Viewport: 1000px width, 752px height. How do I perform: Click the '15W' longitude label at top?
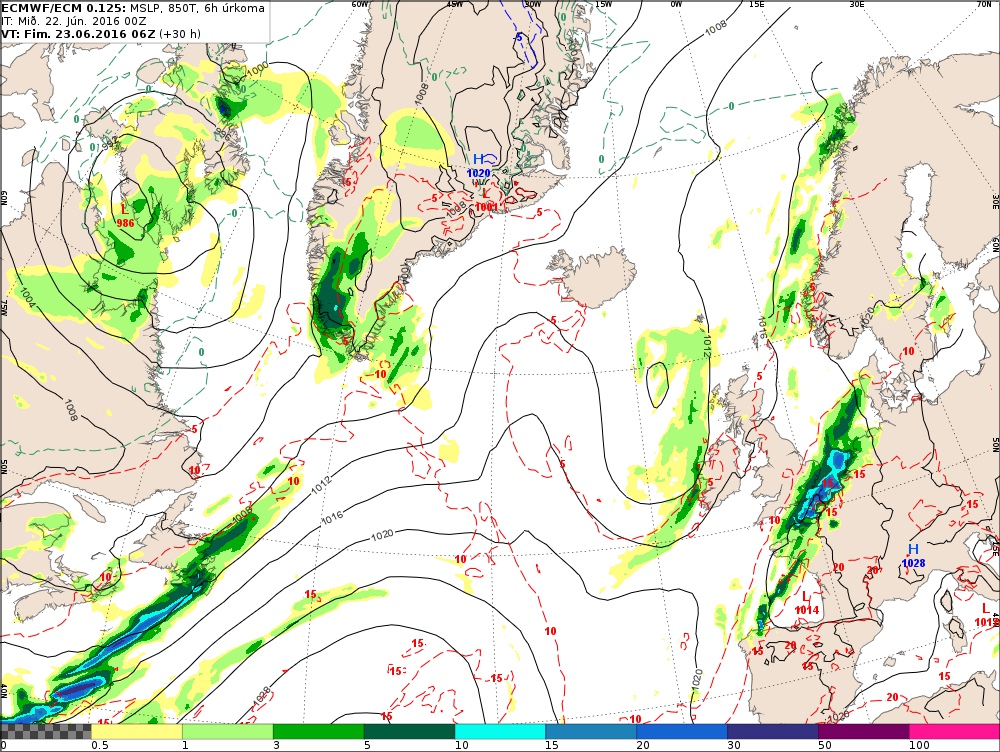pos(603,4)
